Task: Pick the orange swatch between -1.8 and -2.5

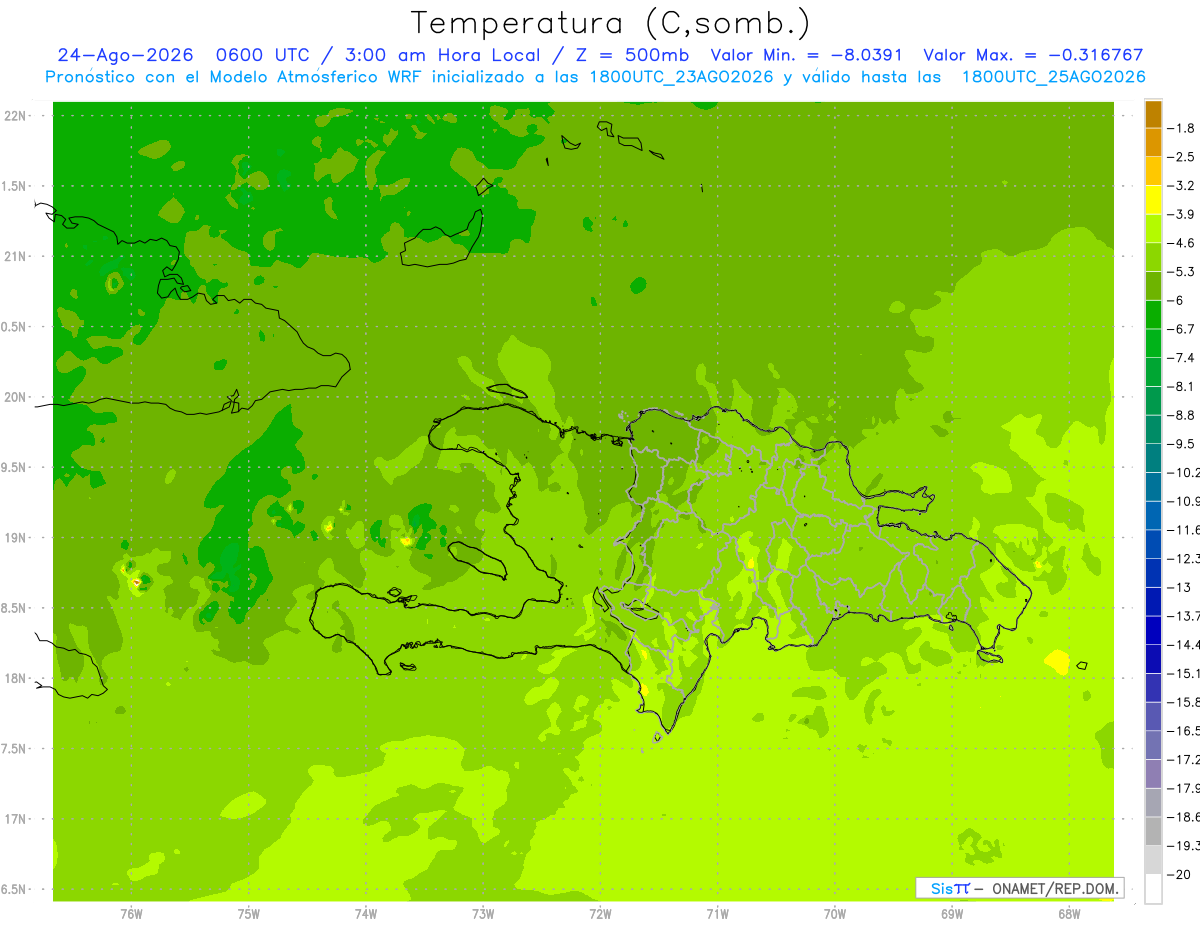Action: [x=1153, y=143]
